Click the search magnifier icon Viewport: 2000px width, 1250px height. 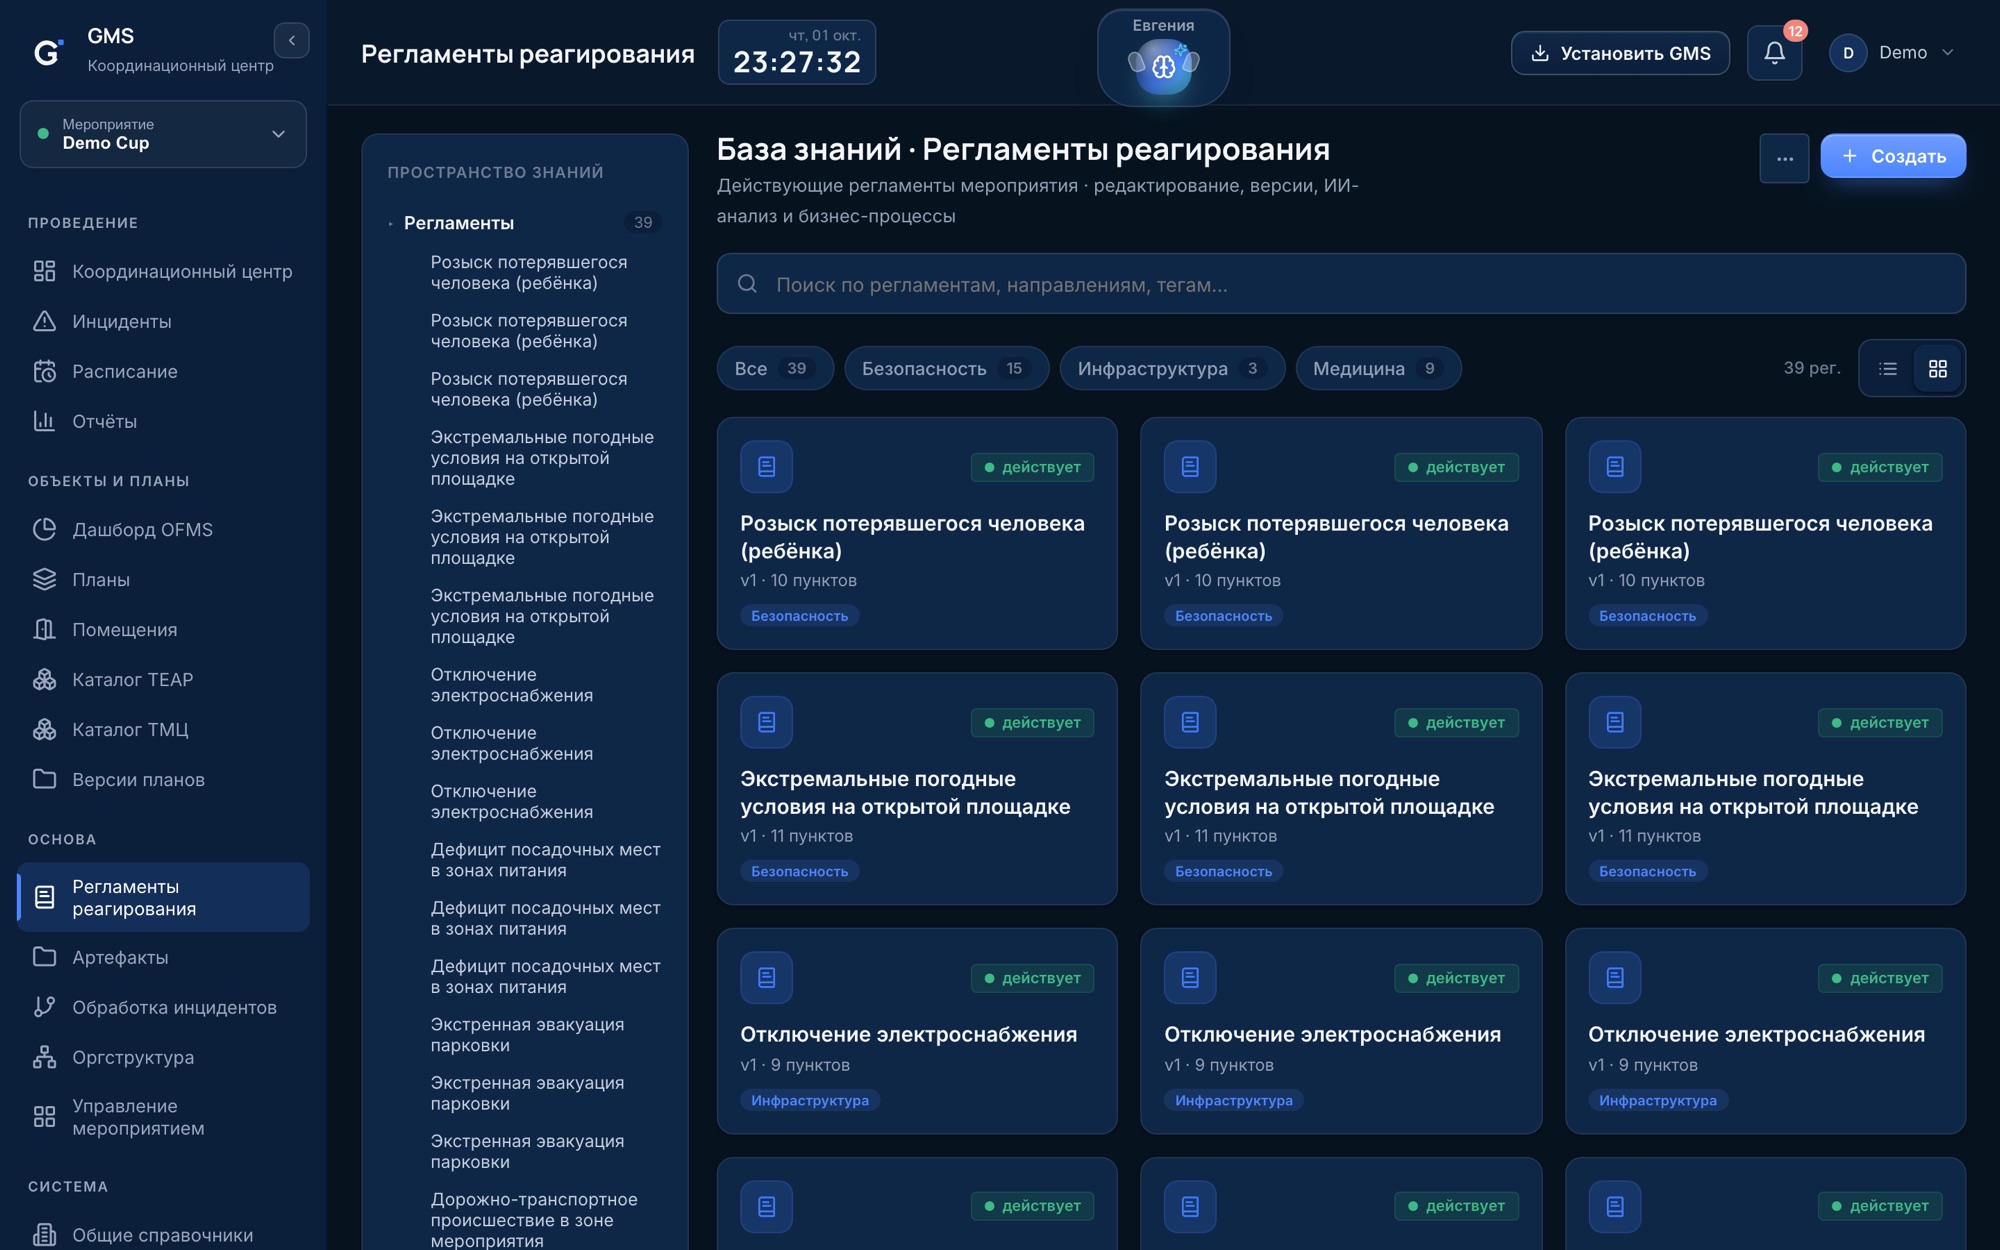pyautogui.click(x=747, y=284)
